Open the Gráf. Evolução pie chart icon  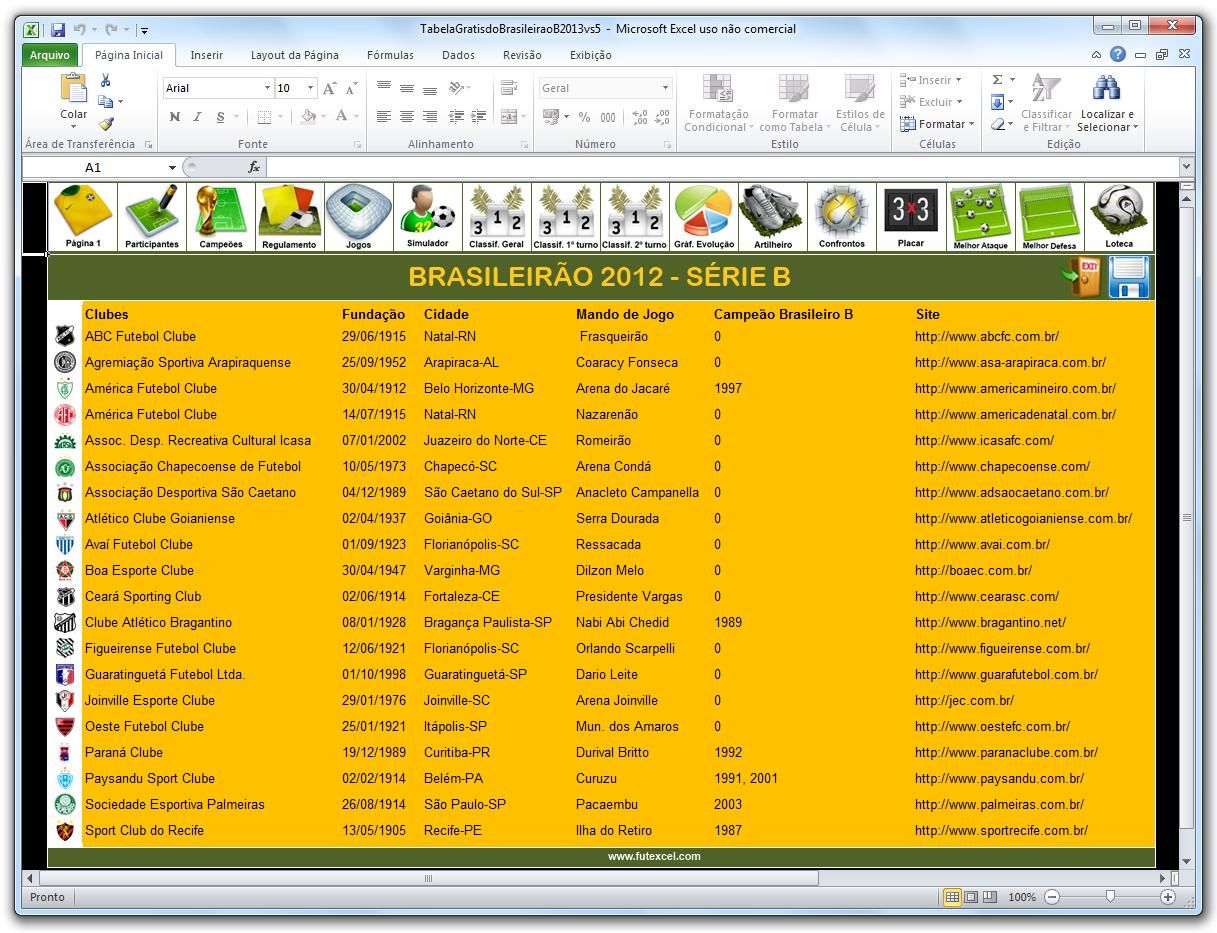point(704,216)
